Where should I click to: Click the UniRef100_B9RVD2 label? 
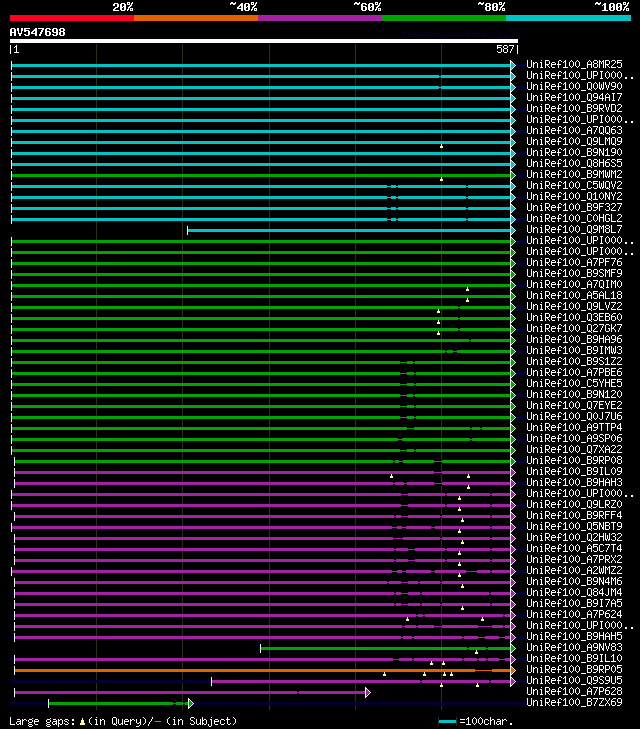[x=574, y=108]
